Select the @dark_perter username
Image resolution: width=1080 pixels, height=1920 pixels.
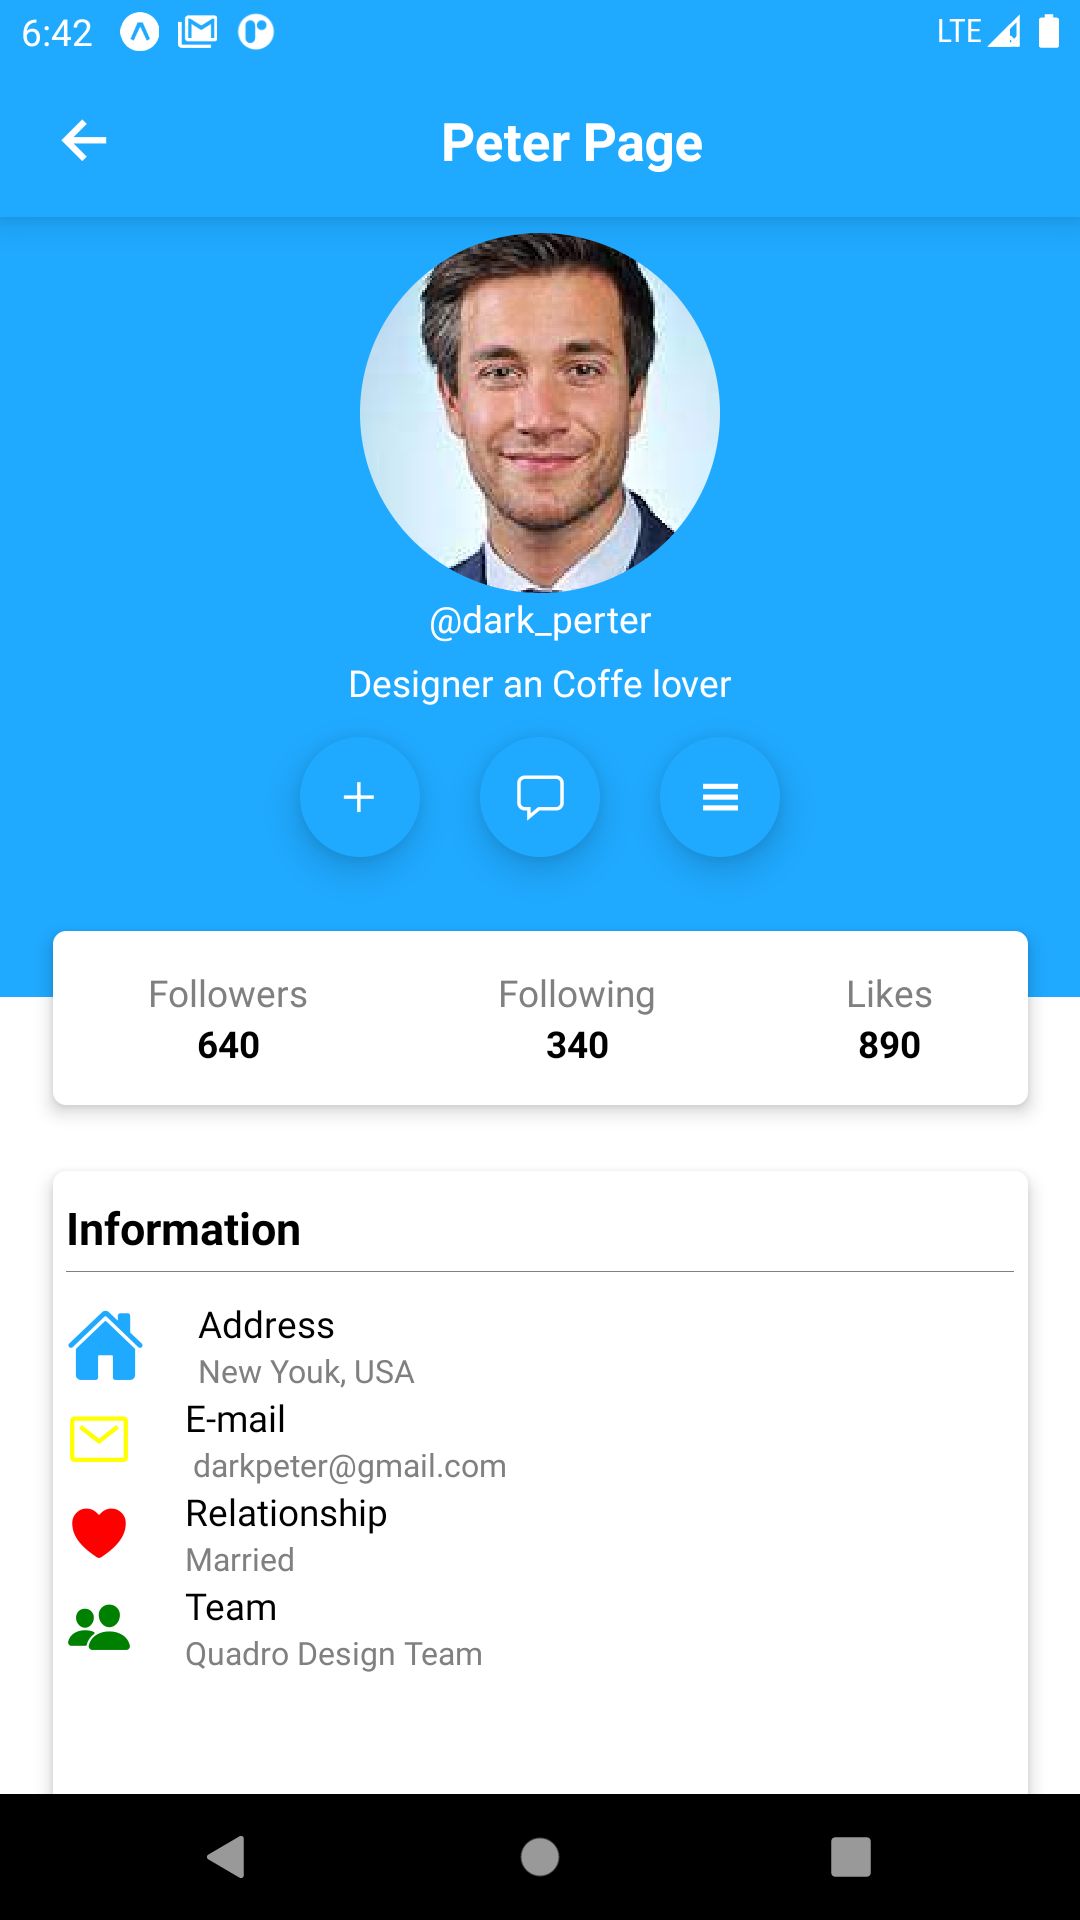(x=540, y=621)
